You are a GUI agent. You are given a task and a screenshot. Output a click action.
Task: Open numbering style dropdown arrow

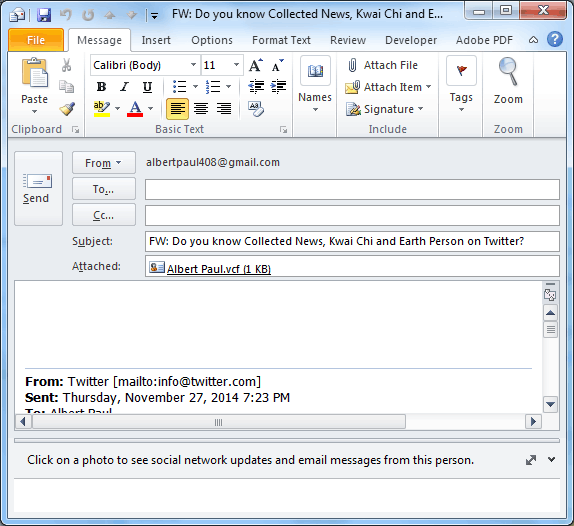pos(228,87)
